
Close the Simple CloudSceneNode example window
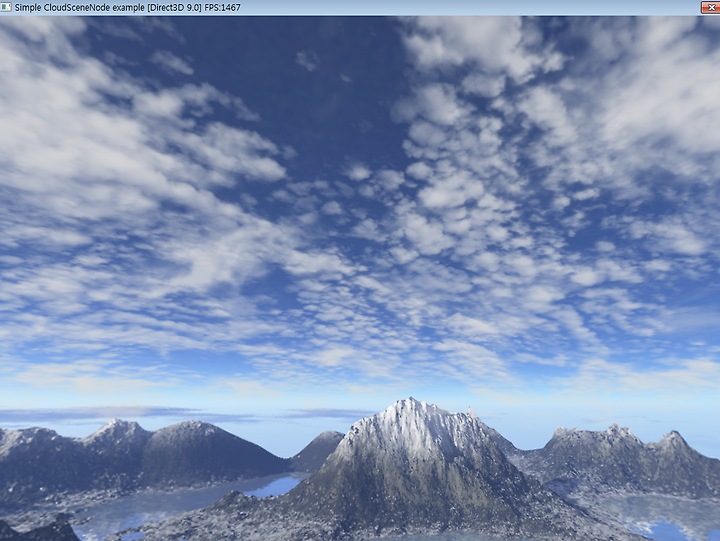[711, 7]
